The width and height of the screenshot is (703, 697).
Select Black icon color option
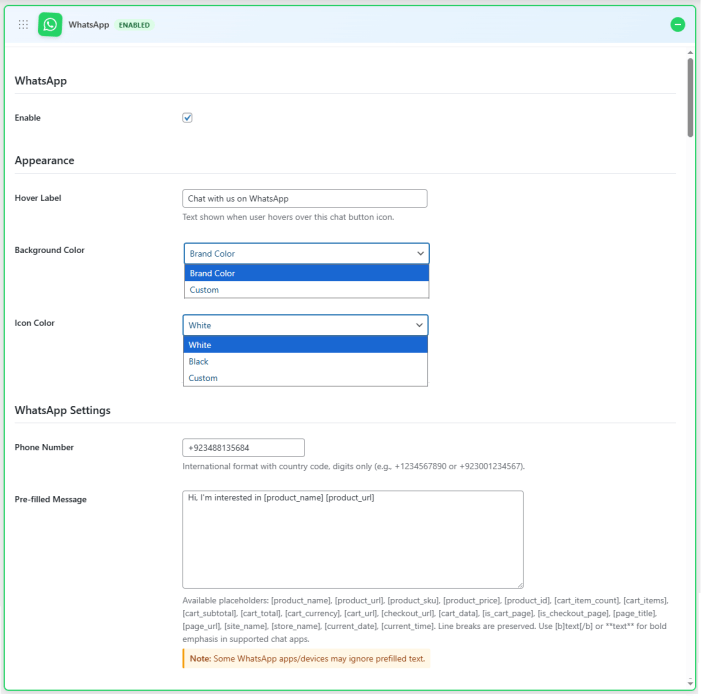pos(306,362)
